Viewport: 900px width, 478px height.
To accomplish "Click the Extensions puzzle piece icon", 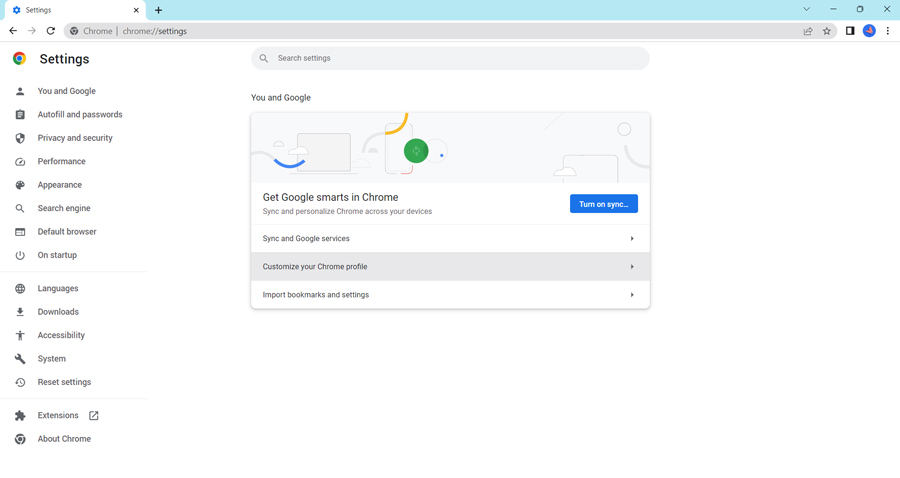I will click(20, 415).
